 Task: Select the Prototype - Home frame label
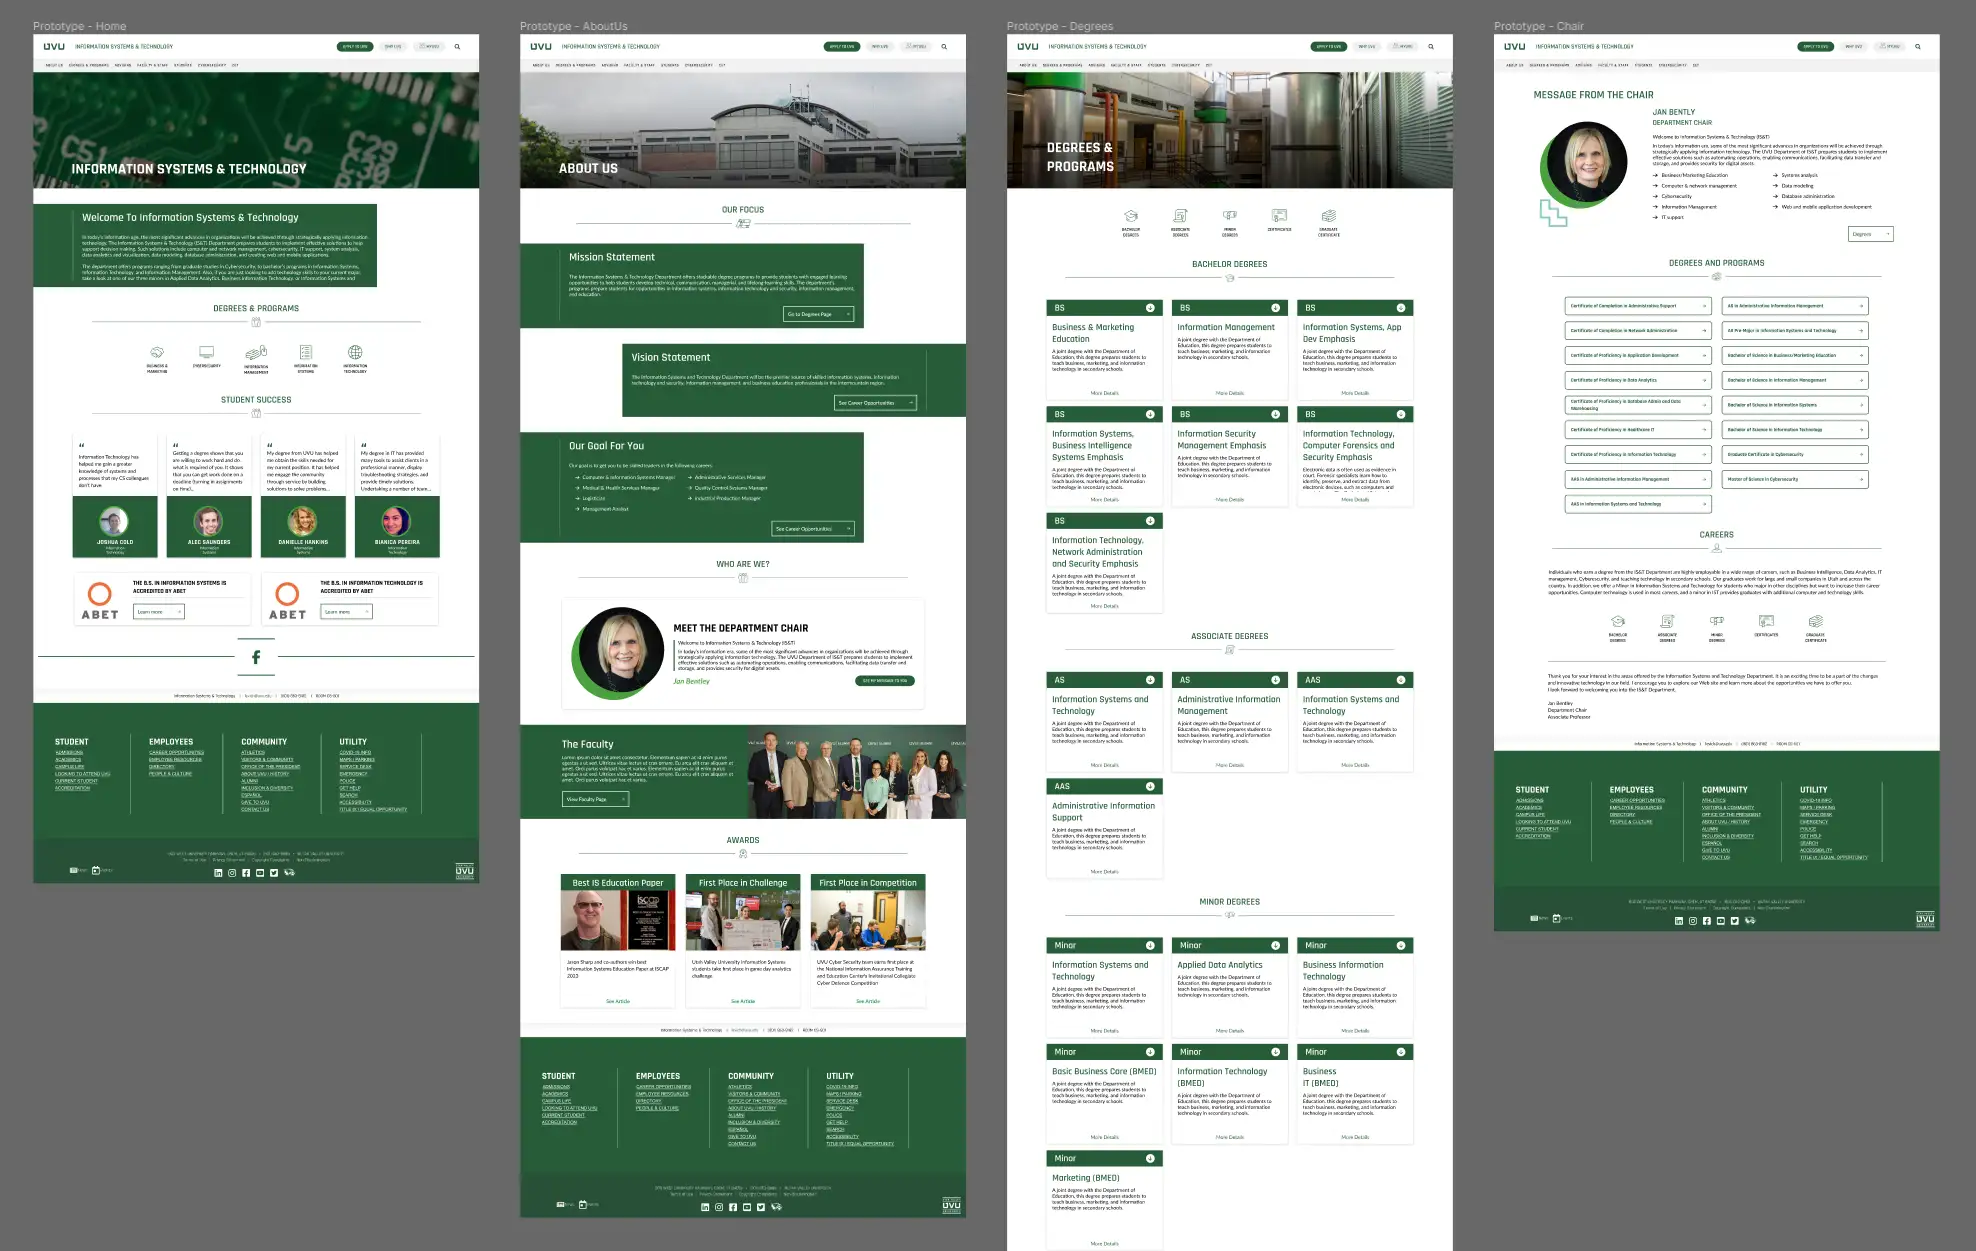(80, 26)
